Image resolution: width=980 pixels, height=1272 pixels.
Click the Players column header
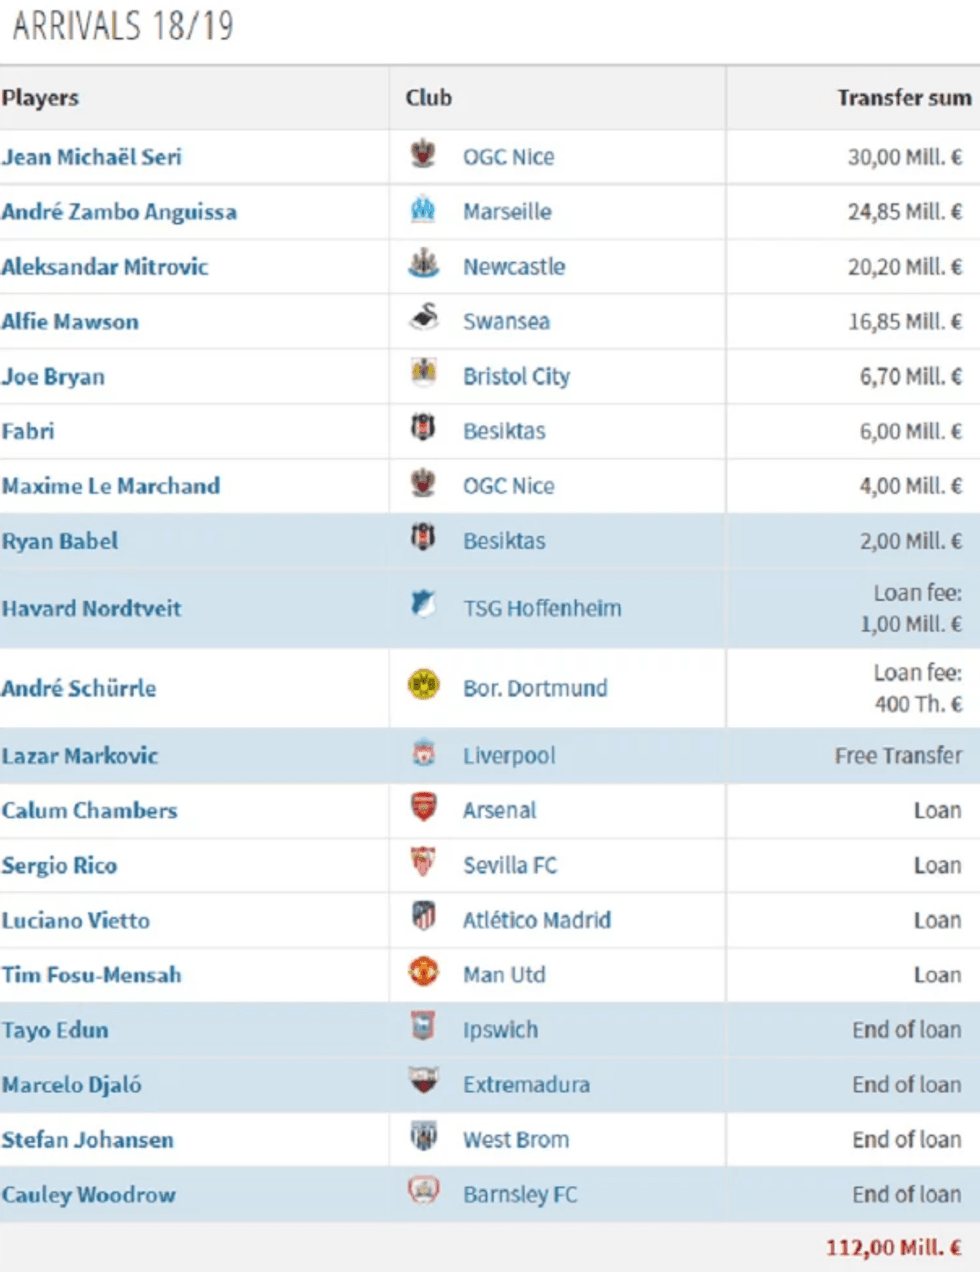tap(40, 98)
